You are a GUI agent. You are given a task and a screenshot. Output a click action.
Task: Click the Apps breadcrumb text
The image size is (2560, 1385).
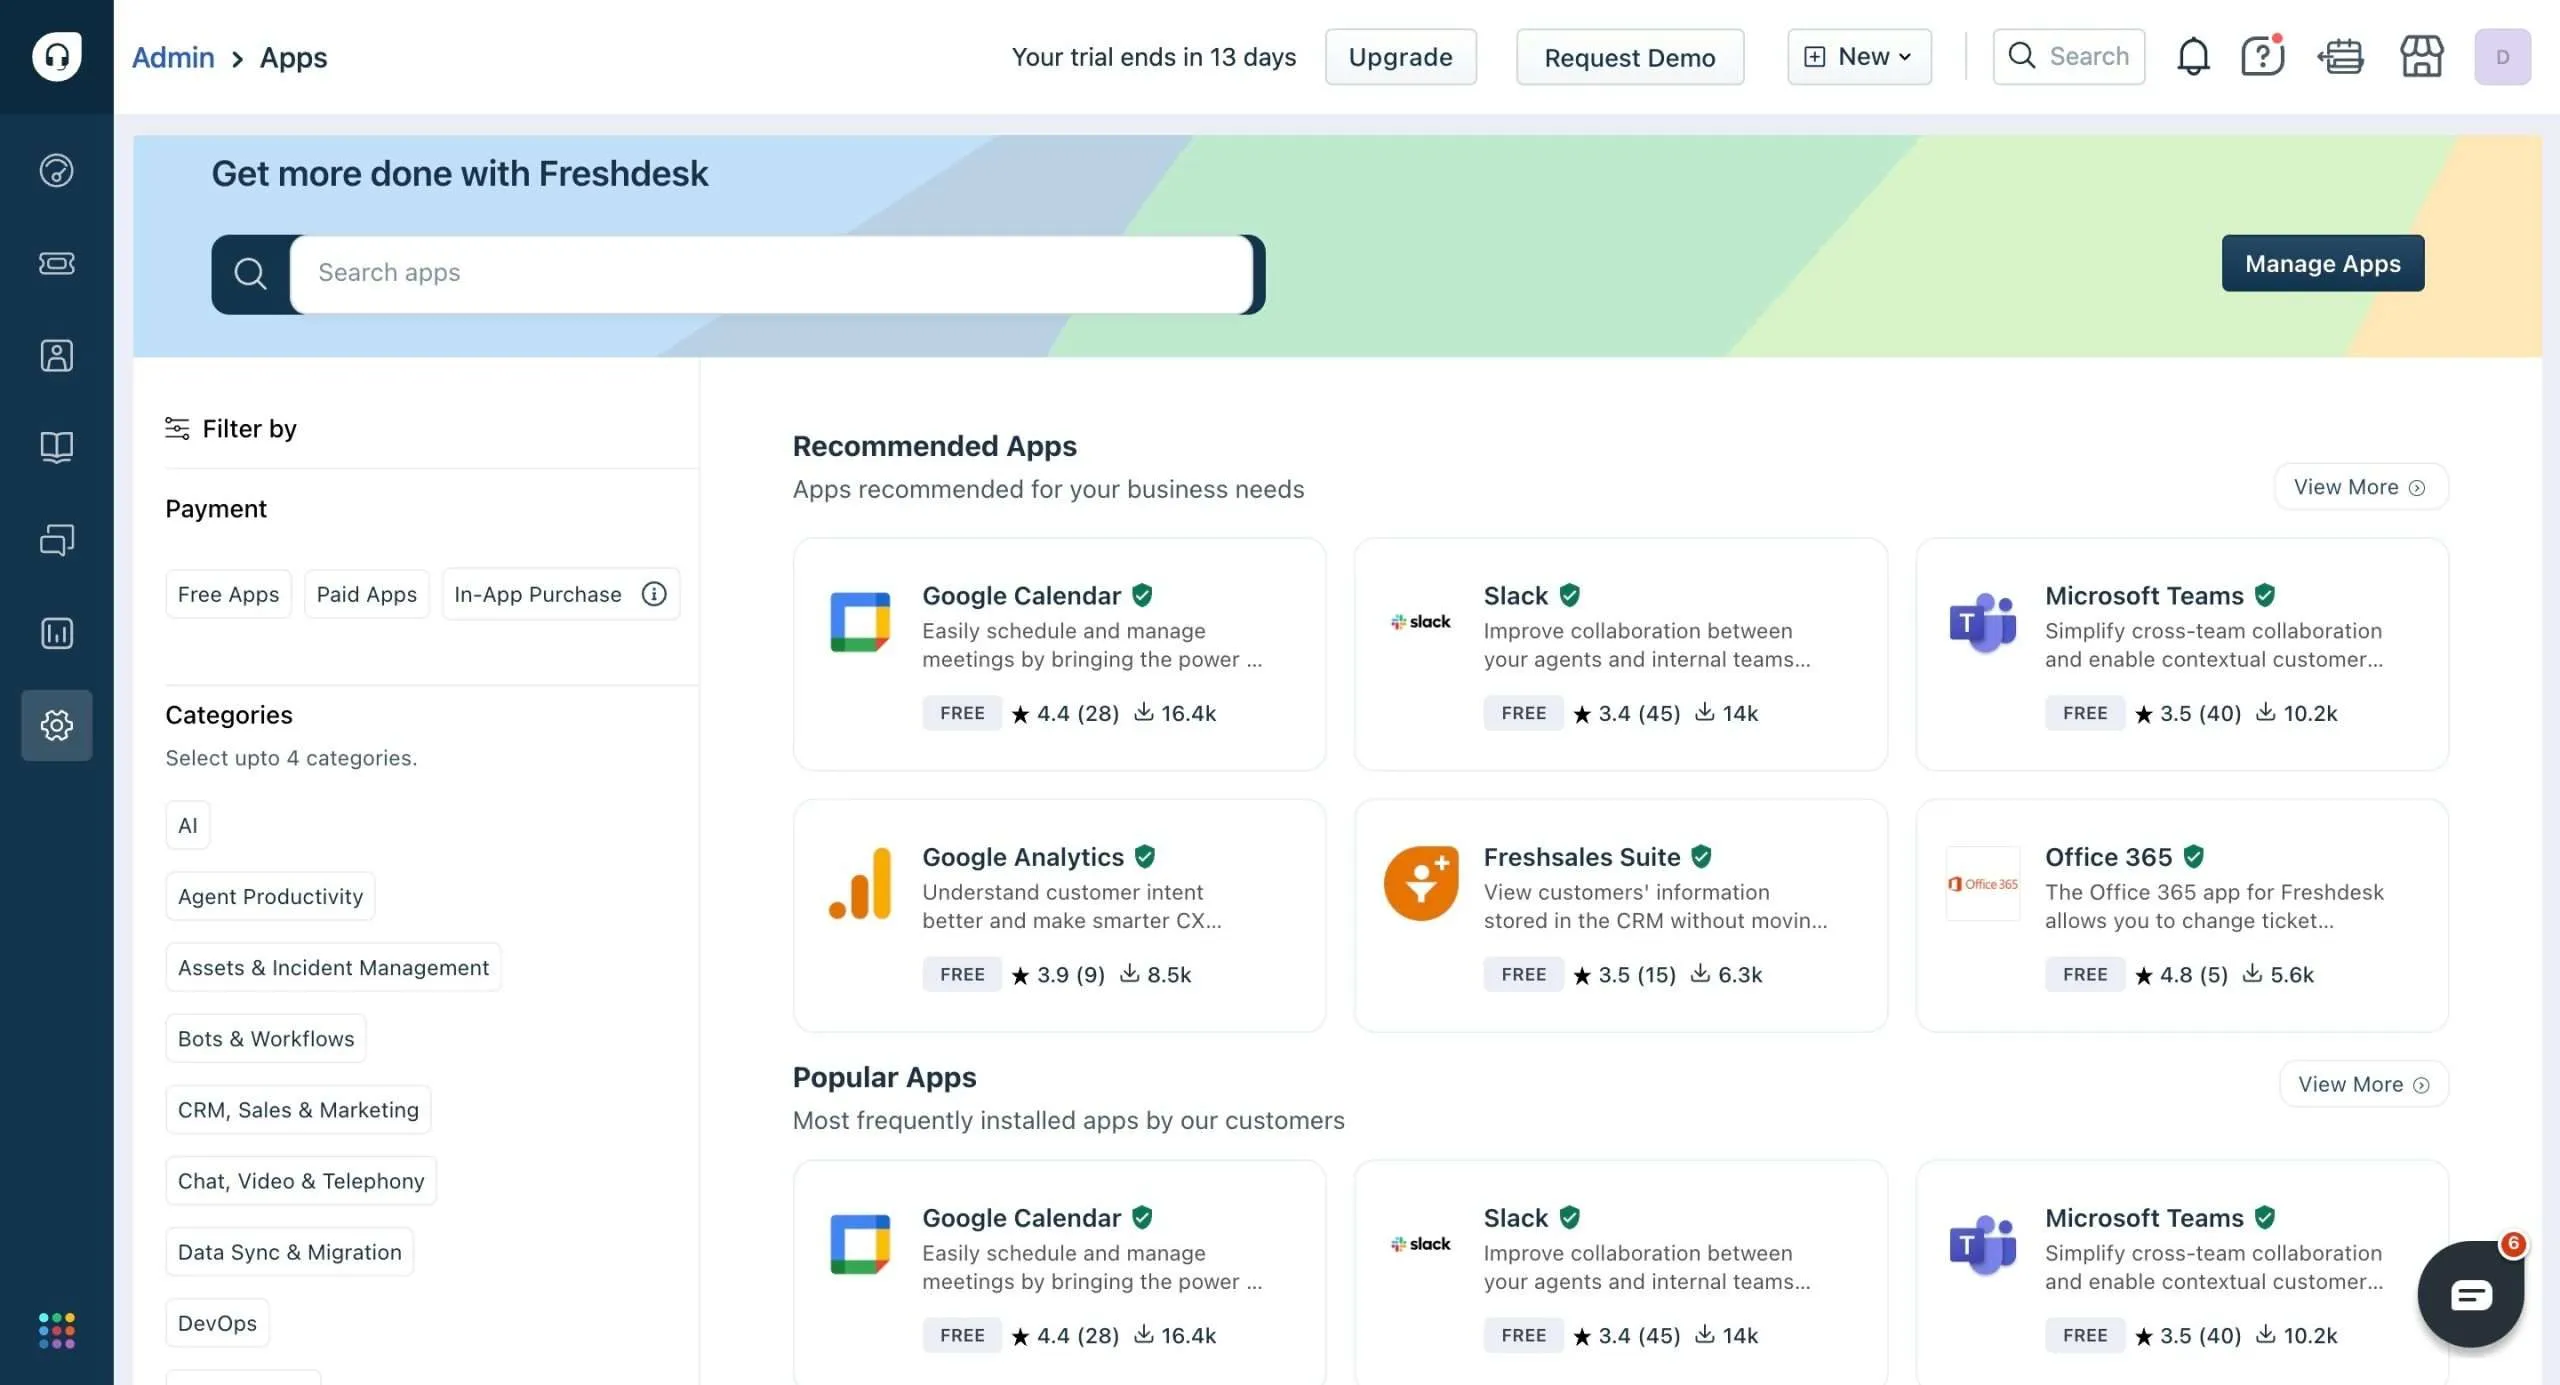293,57
